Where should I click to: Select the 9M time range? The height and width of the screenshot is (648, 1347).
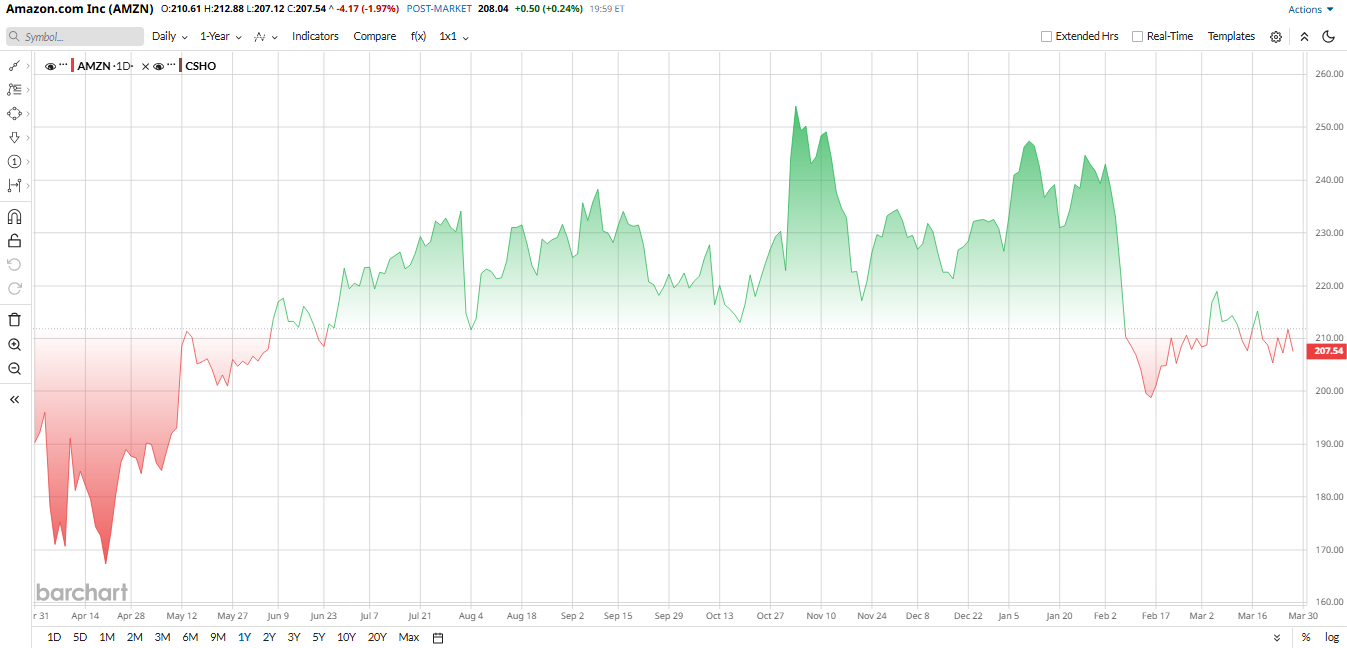pyautogui.click(x=218, y=637)
